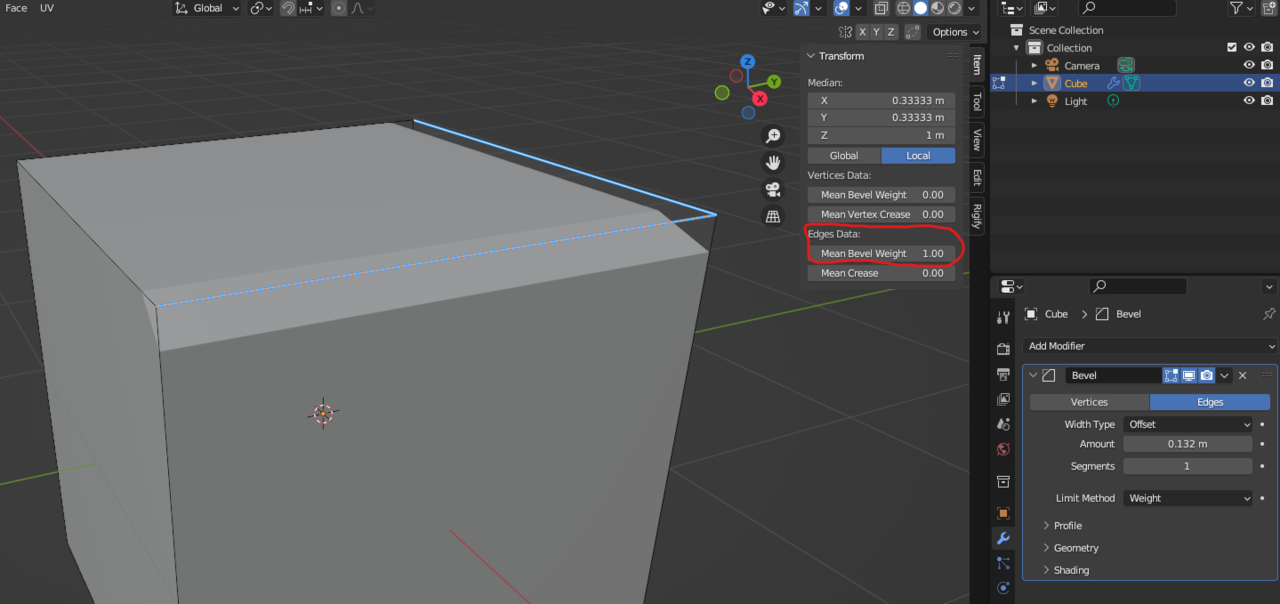This screenshot has width=1280, height=604.
Task: Expand the Cube item in the outliner
Action: click(1033, 83)
